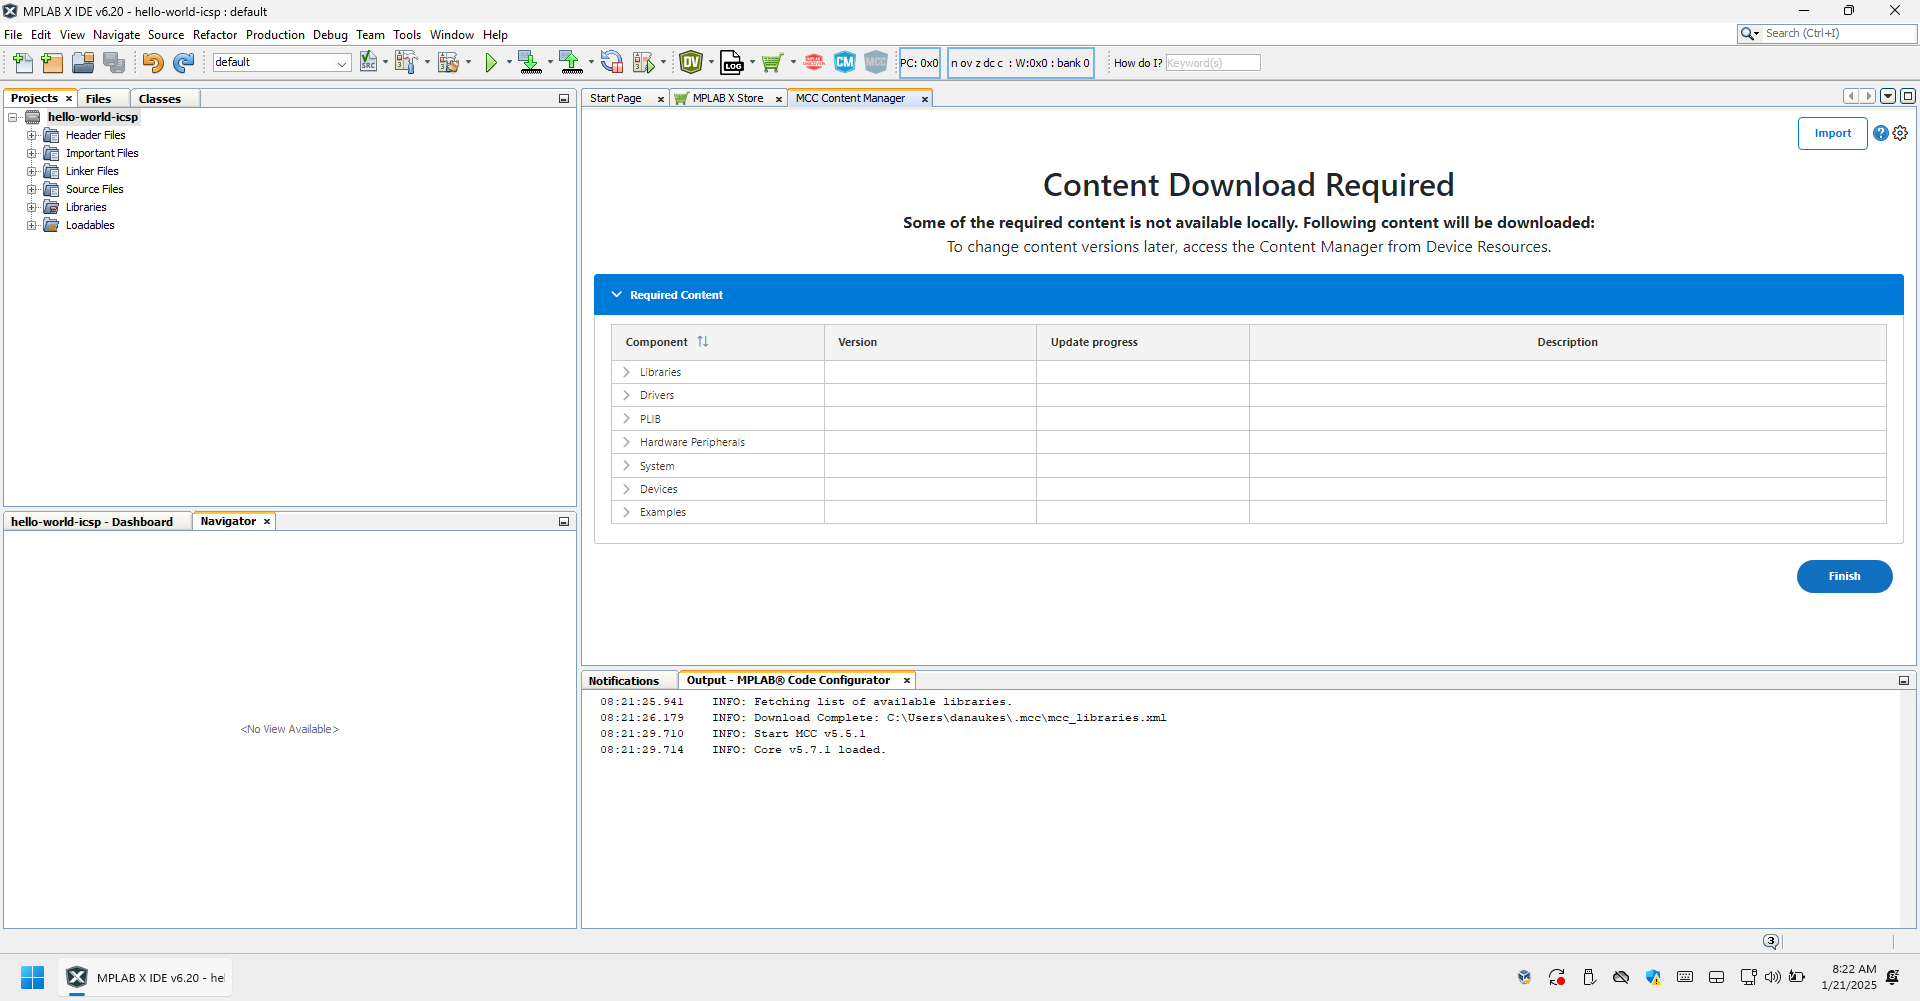Image resolution: width=1920 pixels, height=1001 pixels.
Task: Expand the Header Files tree node
Action: point(32,135)
